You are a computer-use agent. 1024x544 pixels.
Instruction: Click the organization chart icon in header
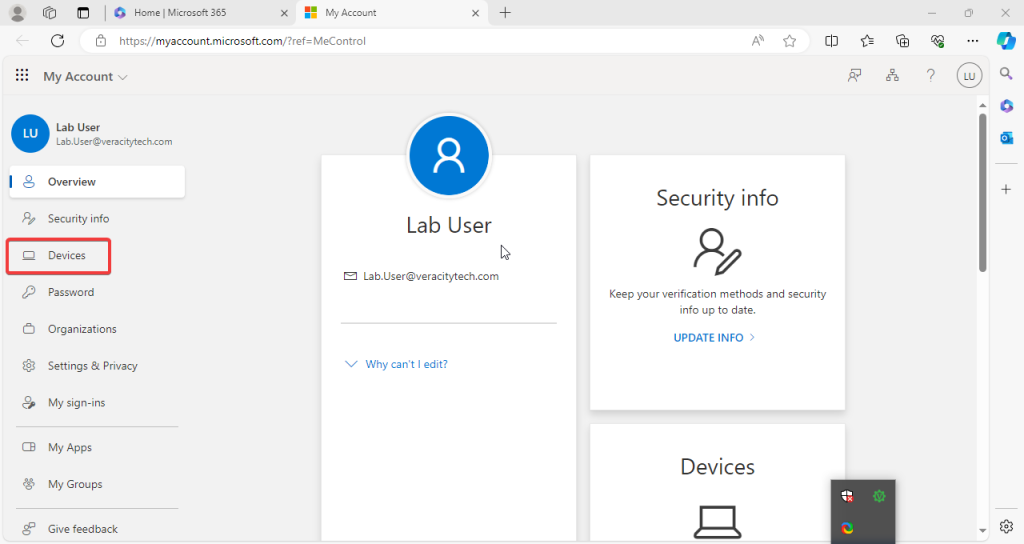click(x=892, y=76)
